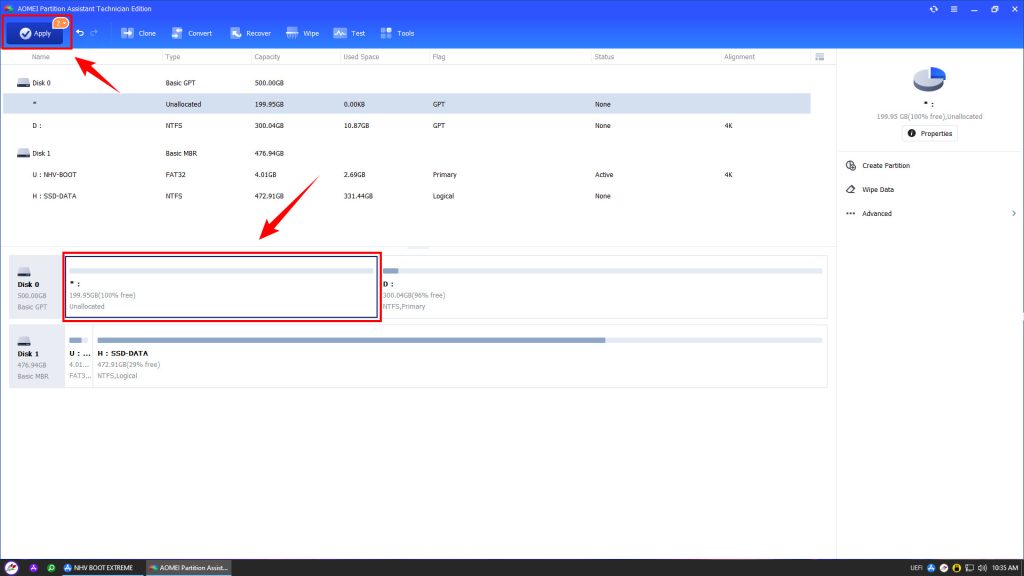
Task: Select the H: SSD-DATA block in disk map
Action: [460, 357]
